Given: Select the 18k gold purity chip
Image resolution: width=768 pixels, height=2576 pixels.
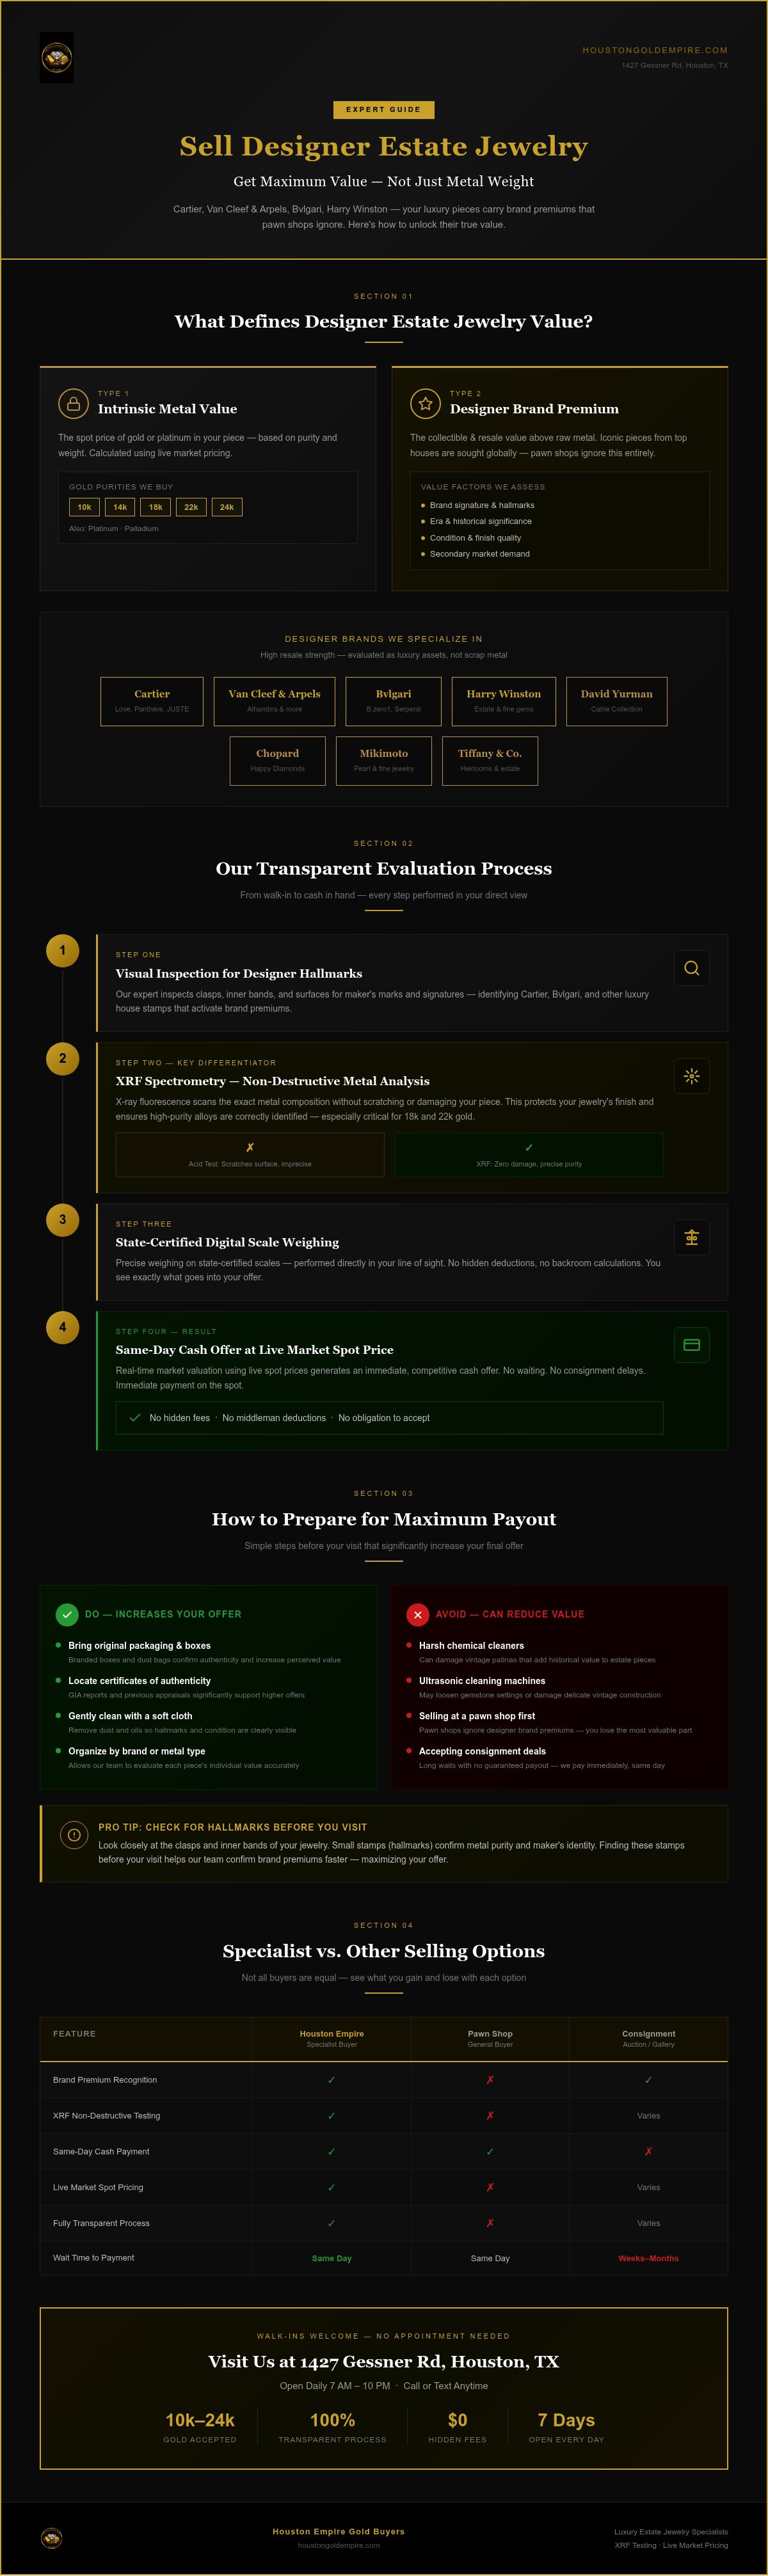Looking at the screenshot, I should 156,507.
